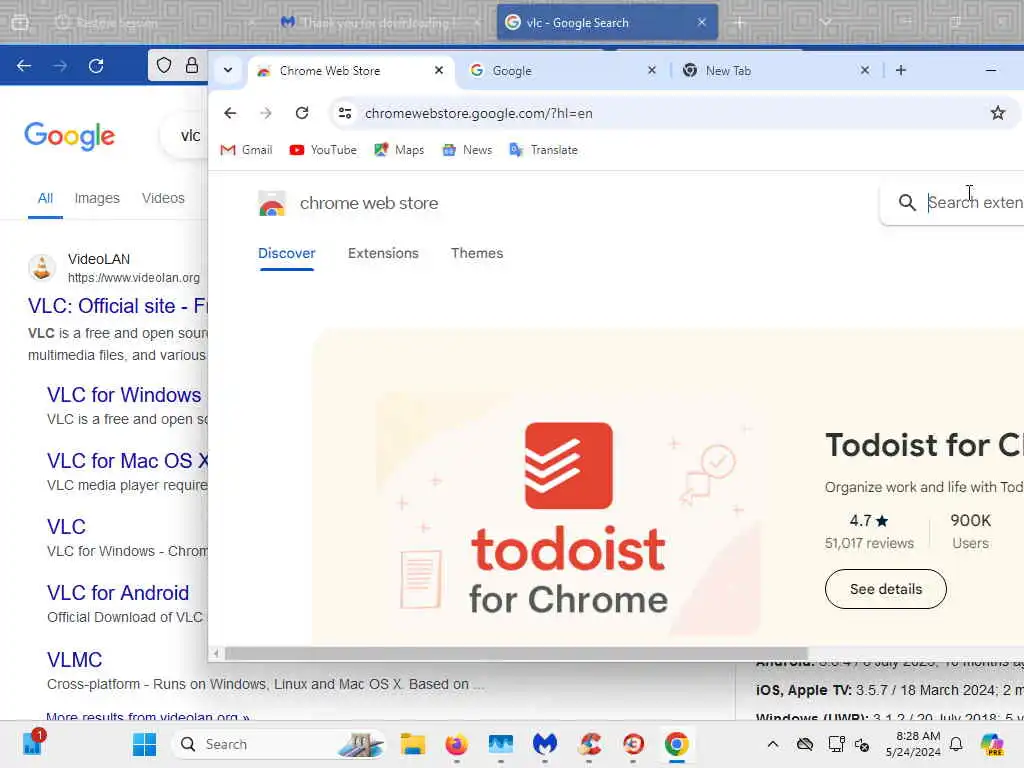Screen dimensions: 1024x768
Task: Close the New Tab tab
Action: tap(865, 70)
